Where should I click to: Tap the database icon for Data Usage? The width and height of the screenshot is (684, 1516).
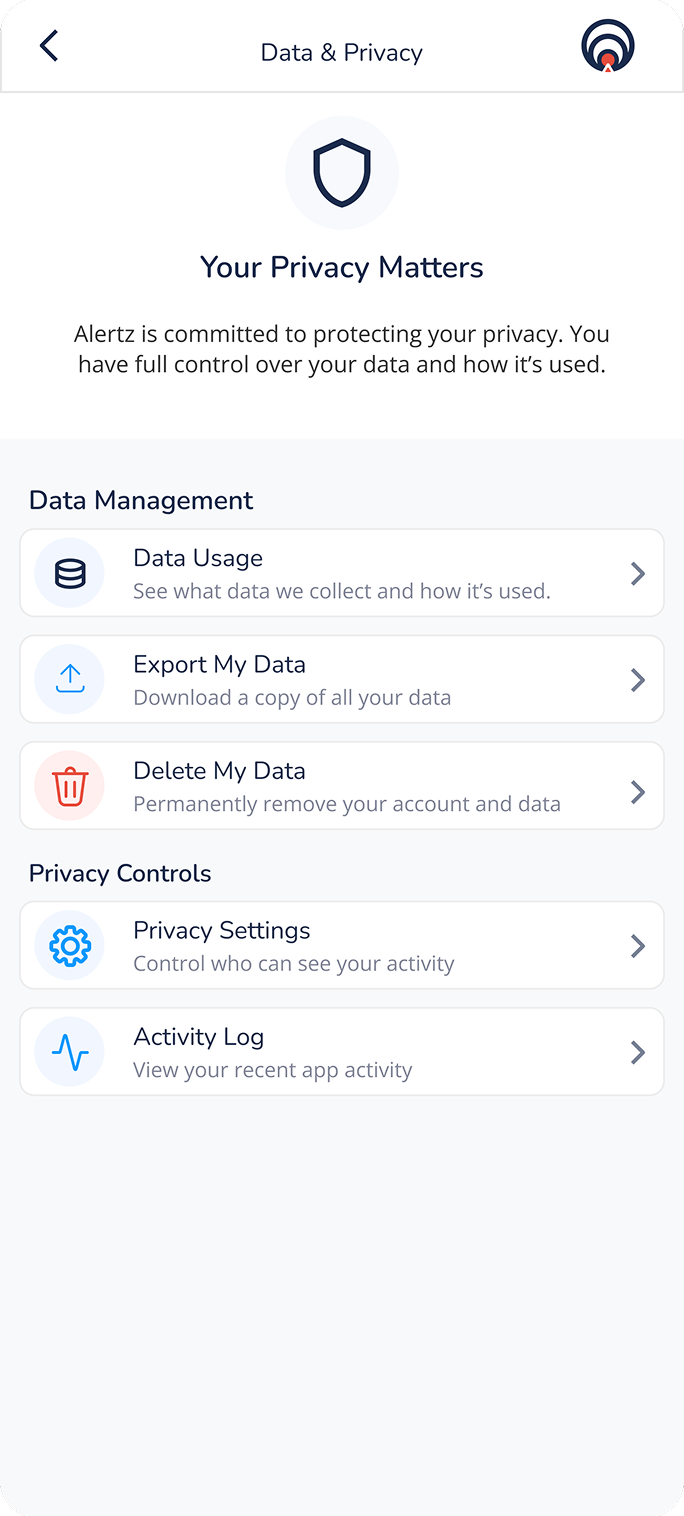coord(70,573)
